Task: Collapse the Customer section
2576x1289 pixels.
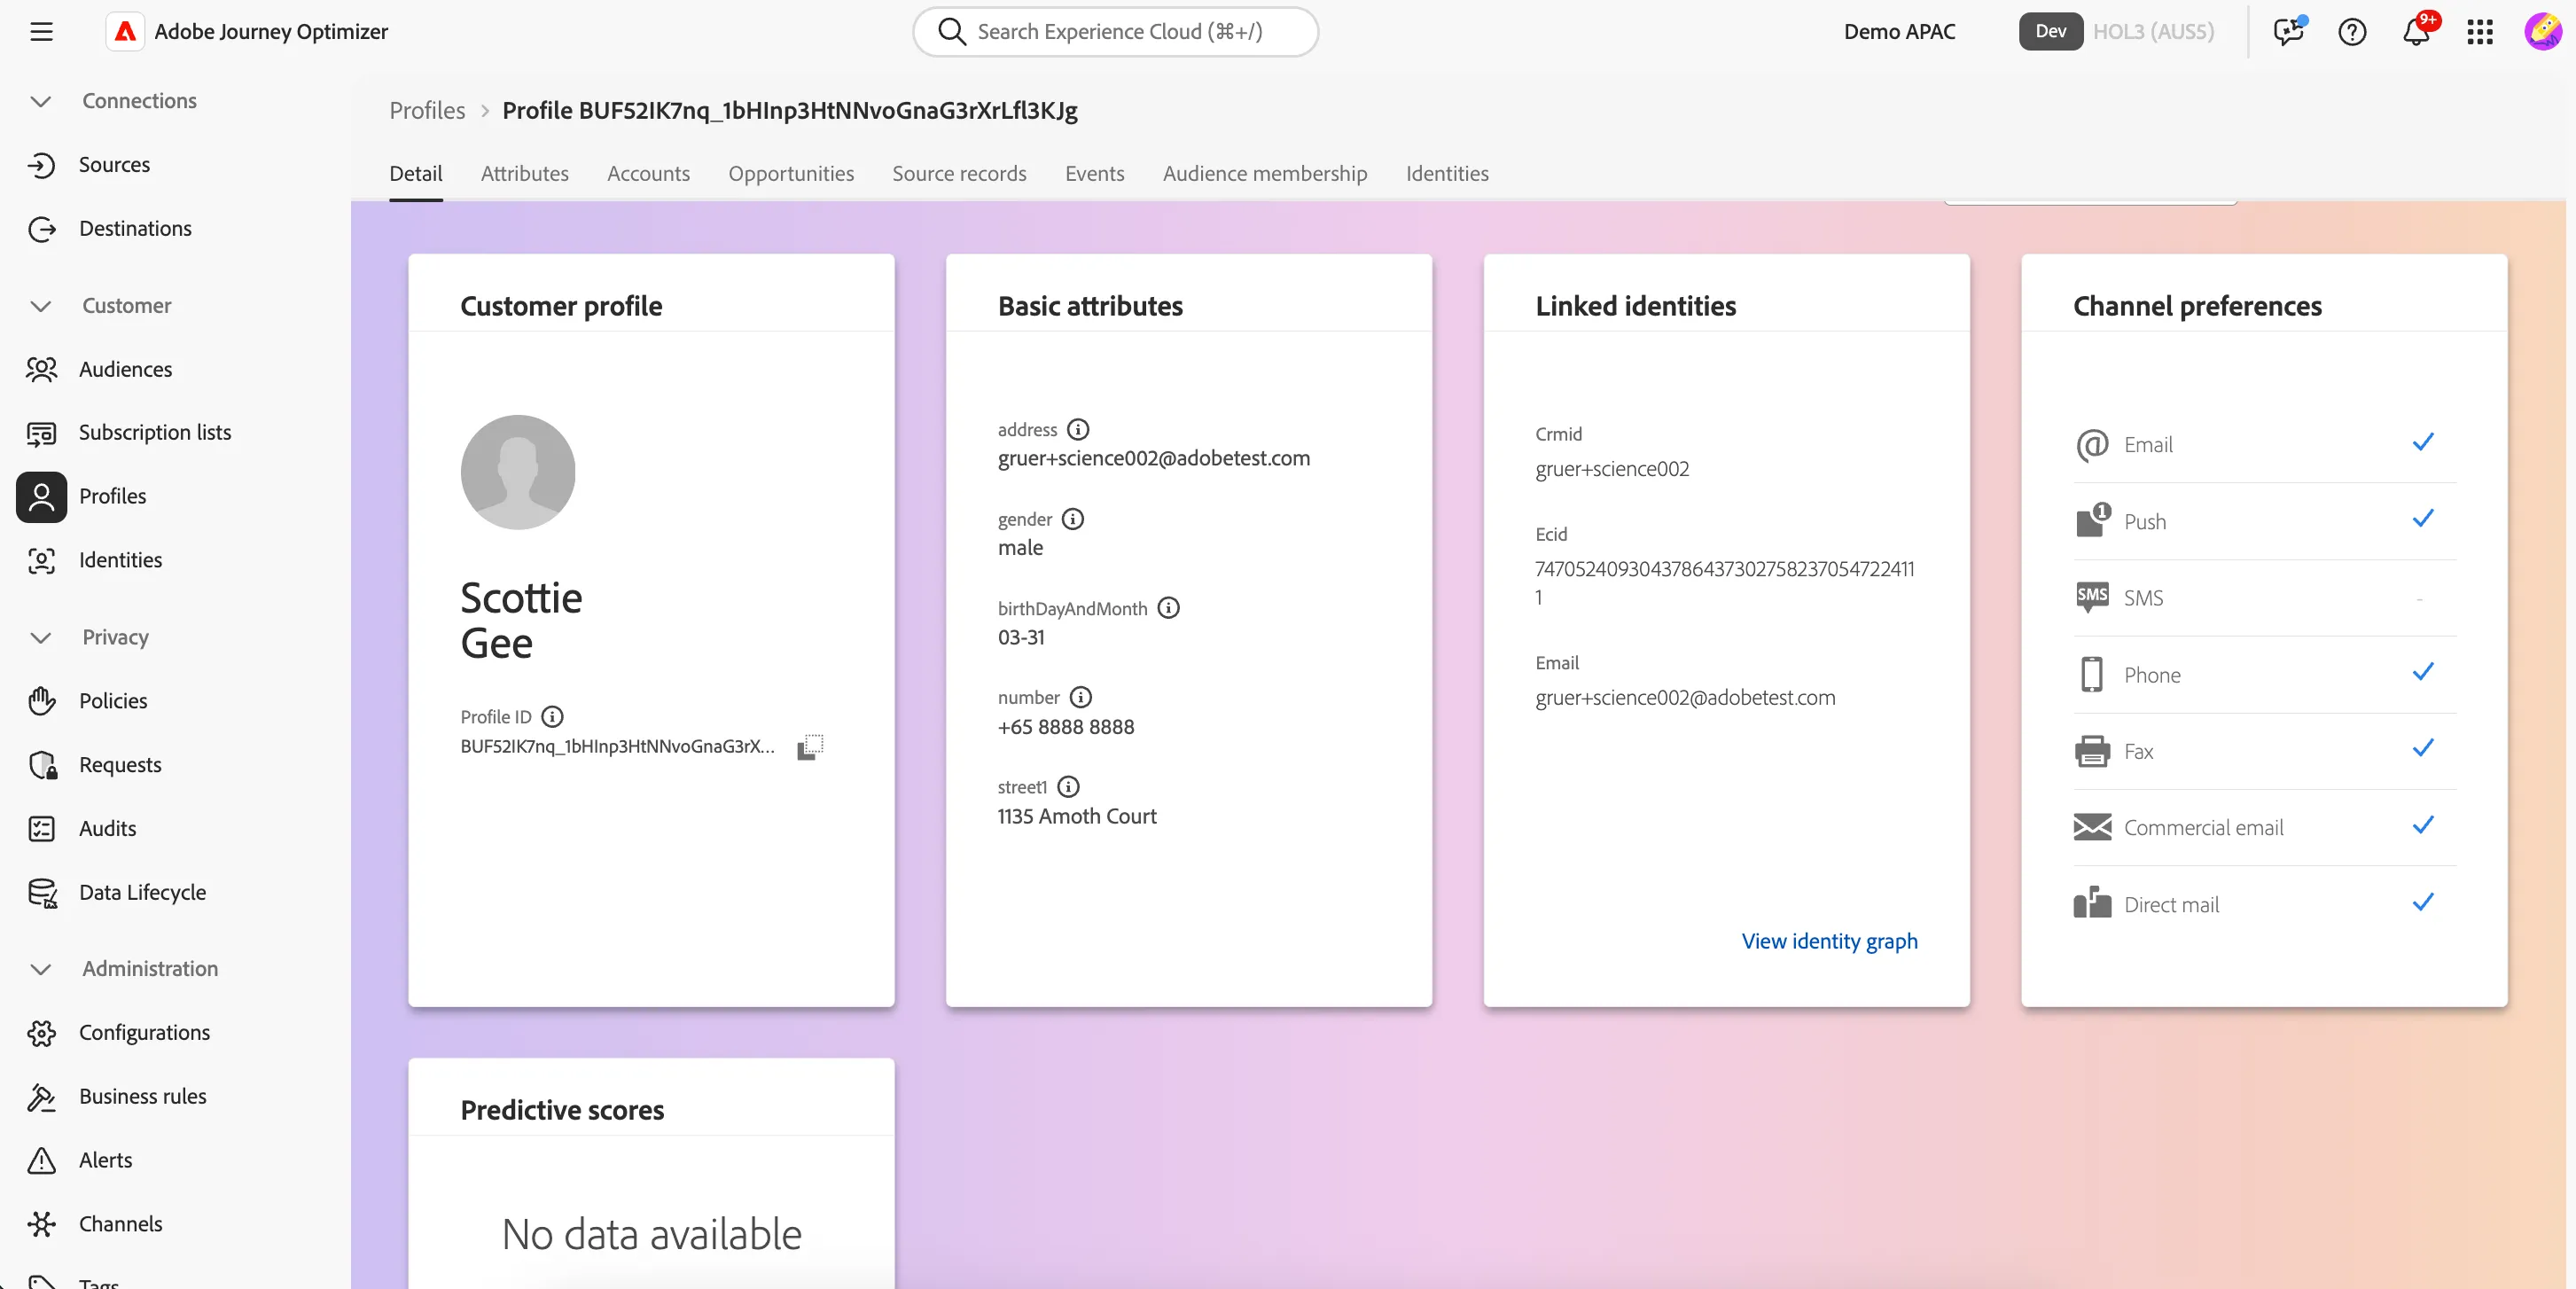Action: [x=41, y=306]
